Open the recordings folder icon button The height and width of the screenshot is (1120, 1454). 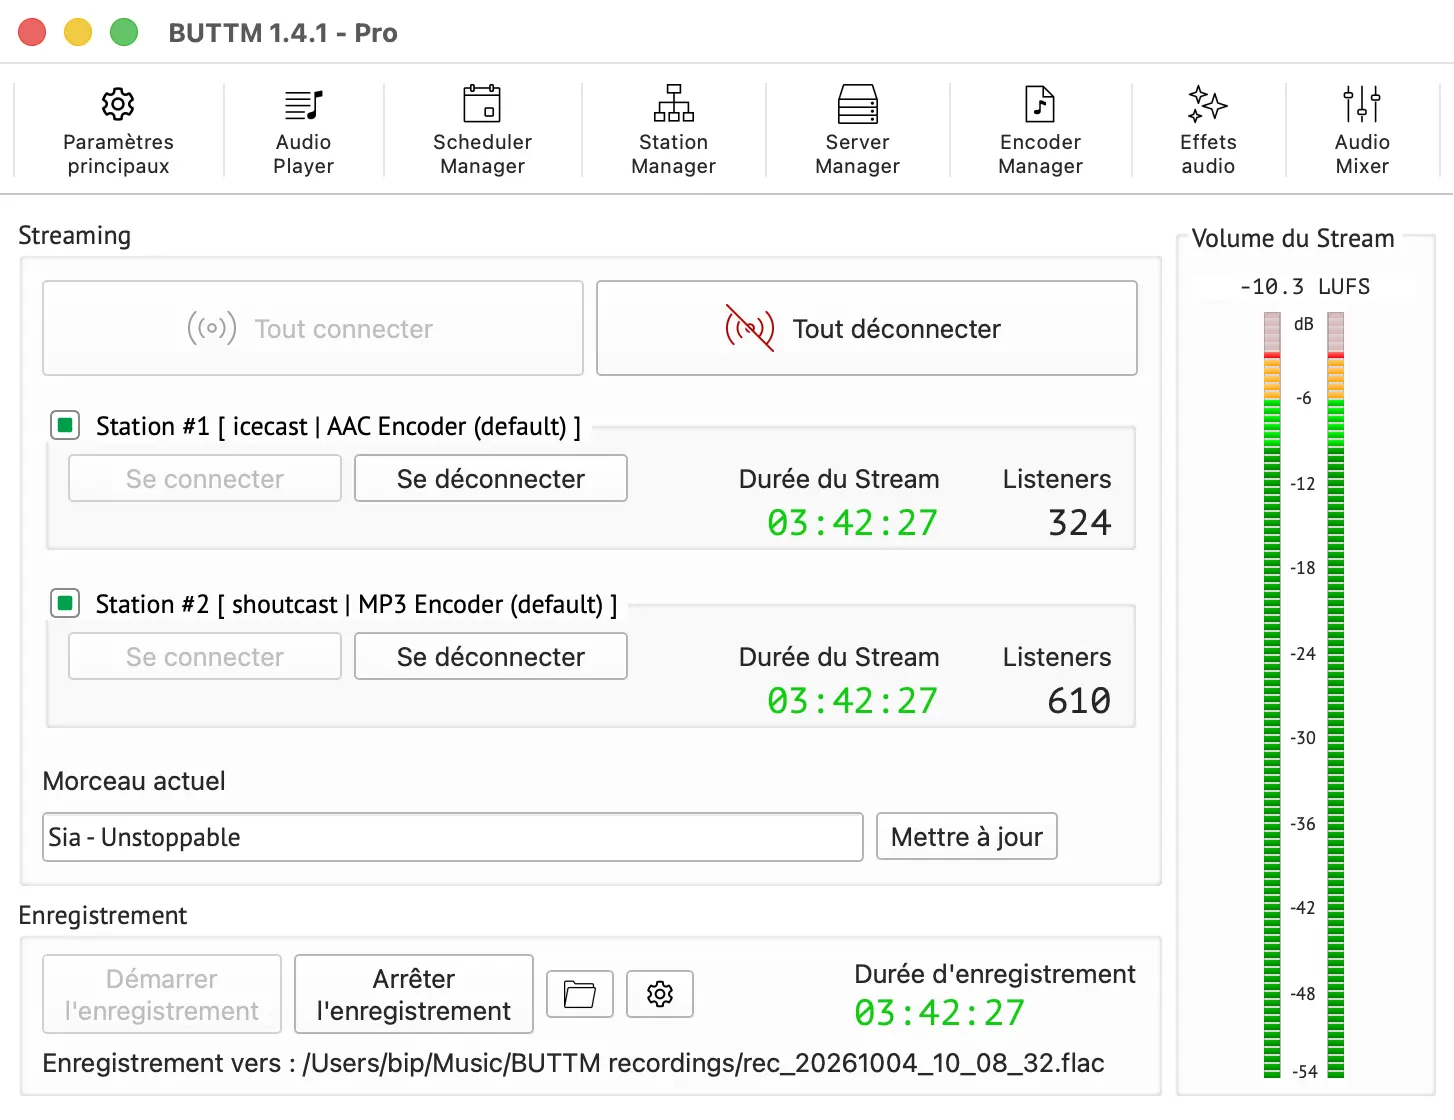[580, 994]
